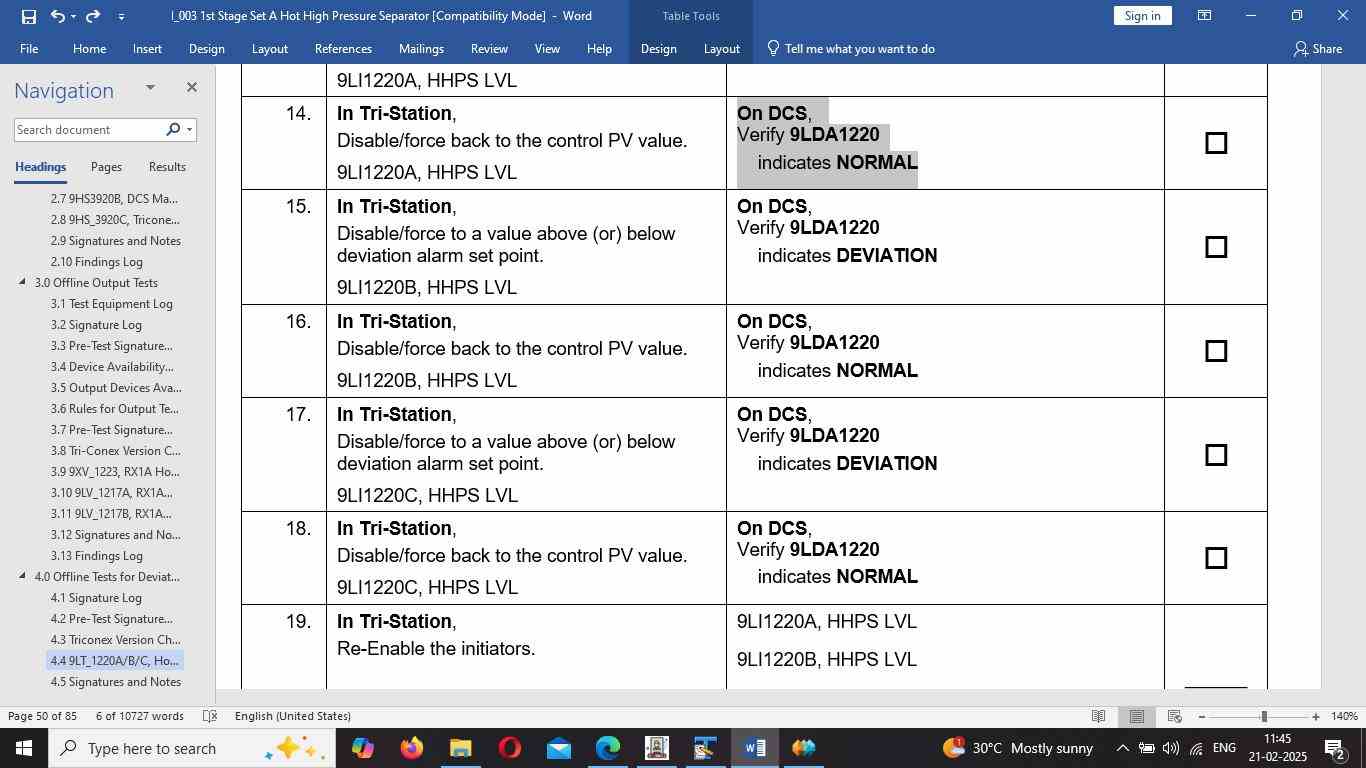Click the taskbar search box
Image resolution: width=1366 pixels, height=768 pixels.
191,748
